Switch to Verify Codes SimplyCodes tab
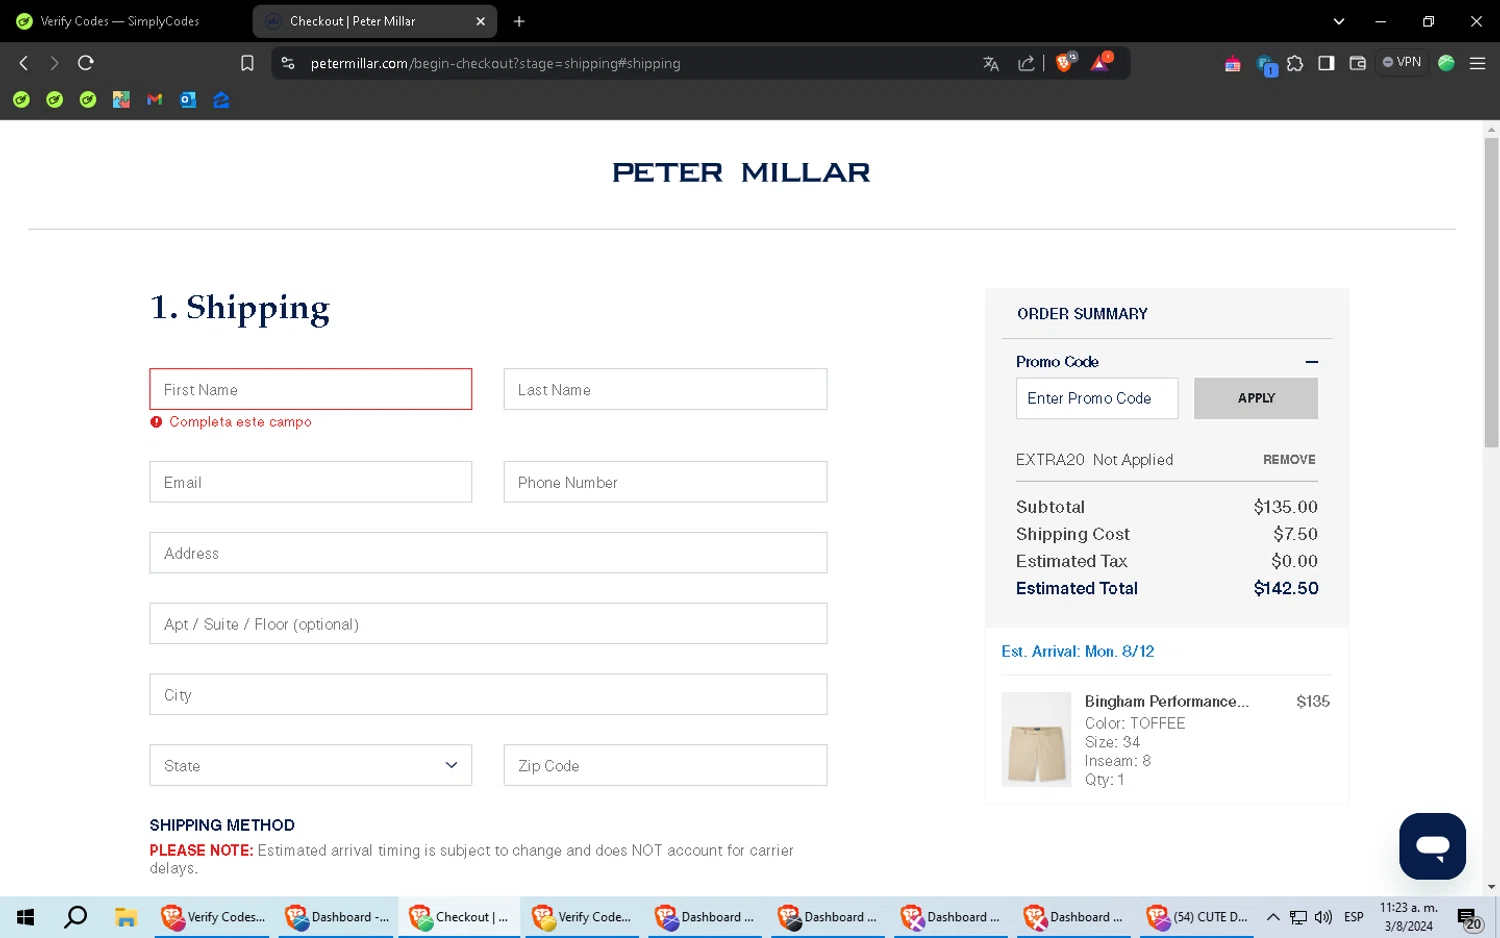 point(121,21)
